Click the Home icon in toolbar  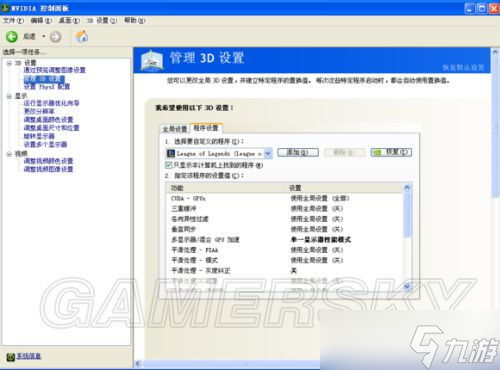(x=82, y=36)
